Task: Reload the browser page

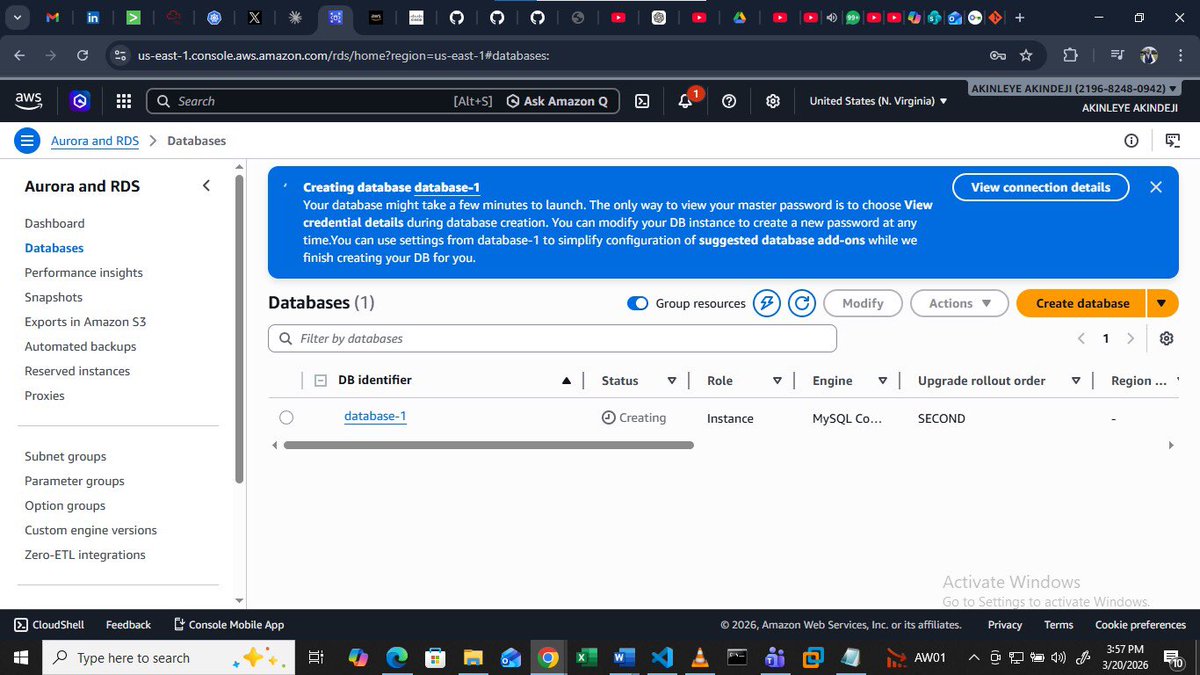Action: pos(83,55)
